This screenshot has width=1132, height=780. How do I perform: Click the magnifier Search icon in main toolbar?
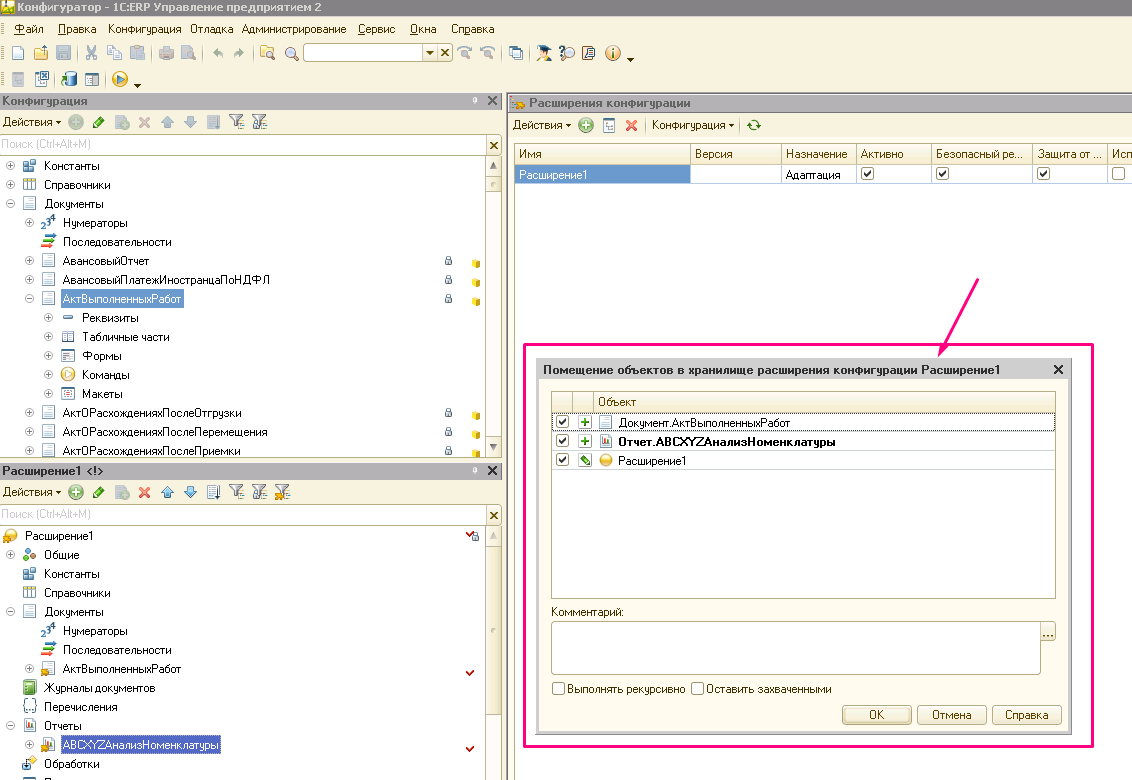click(x=292, y=53)
